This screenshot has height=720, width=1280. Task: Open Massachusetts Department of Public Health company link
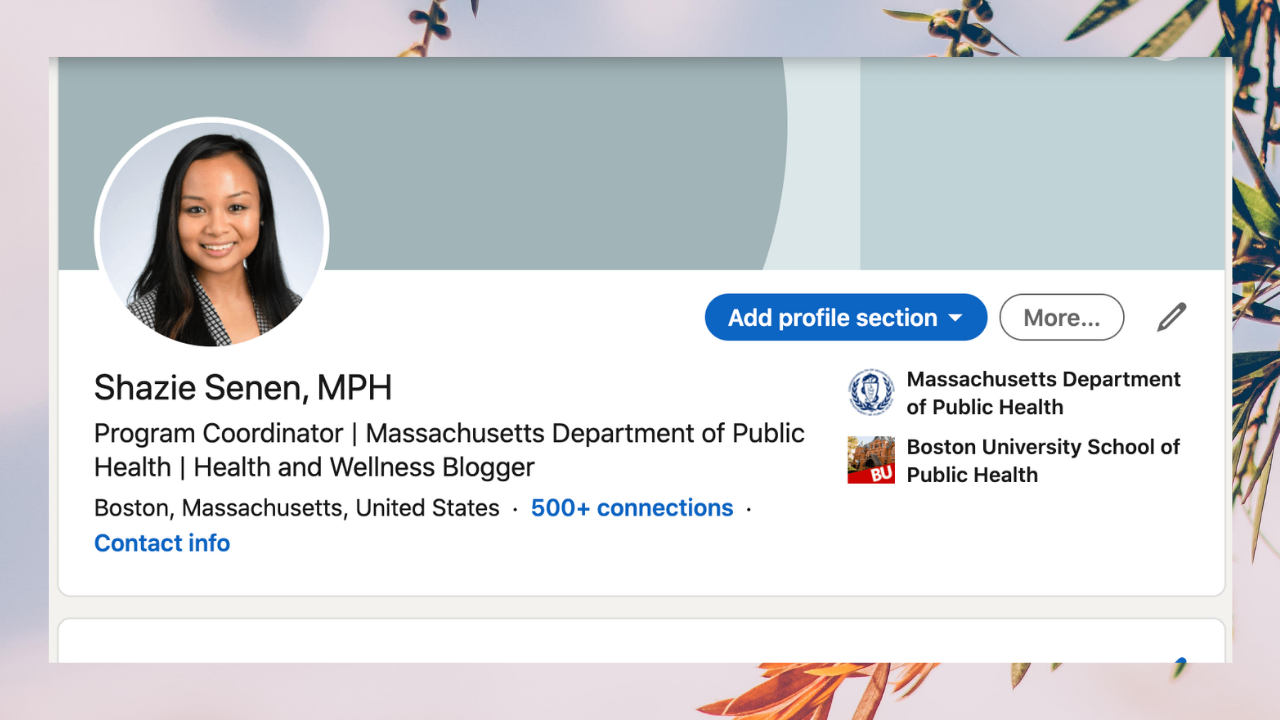pyautogui.click(x=1043, y=393)
